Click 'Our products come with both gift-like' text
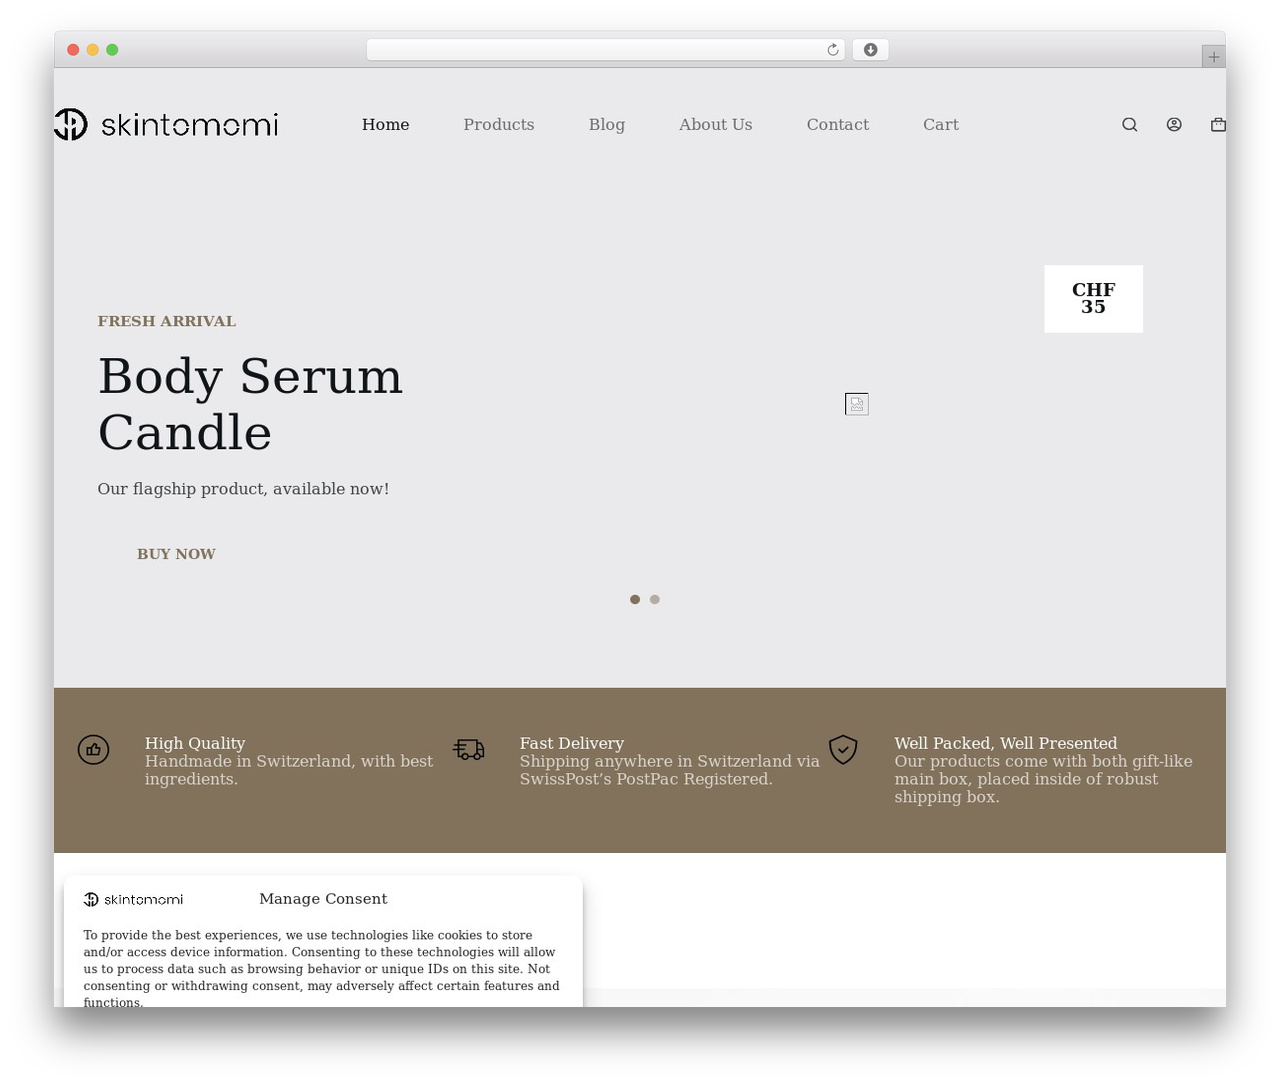This screenshot has width=1280, height=1084. click(x=1044, y=779)
